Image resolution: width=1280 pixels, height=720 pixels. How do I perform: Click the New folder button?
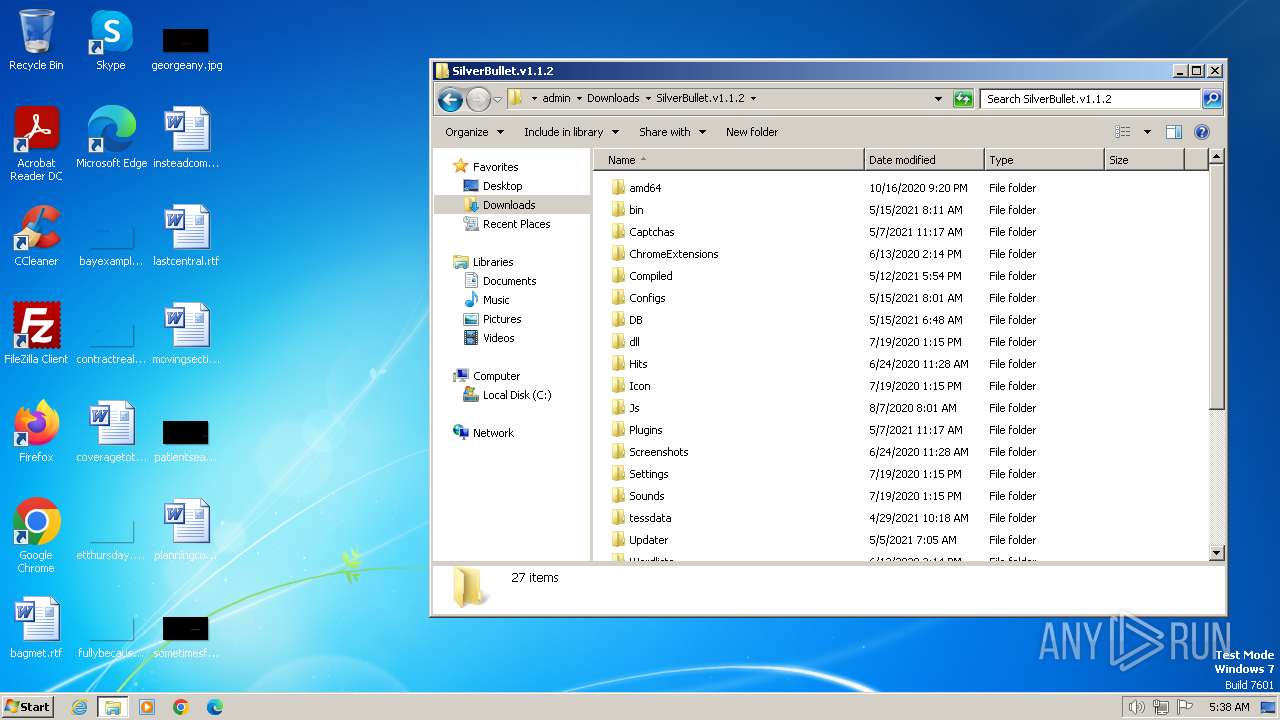[x=752, y=132]
